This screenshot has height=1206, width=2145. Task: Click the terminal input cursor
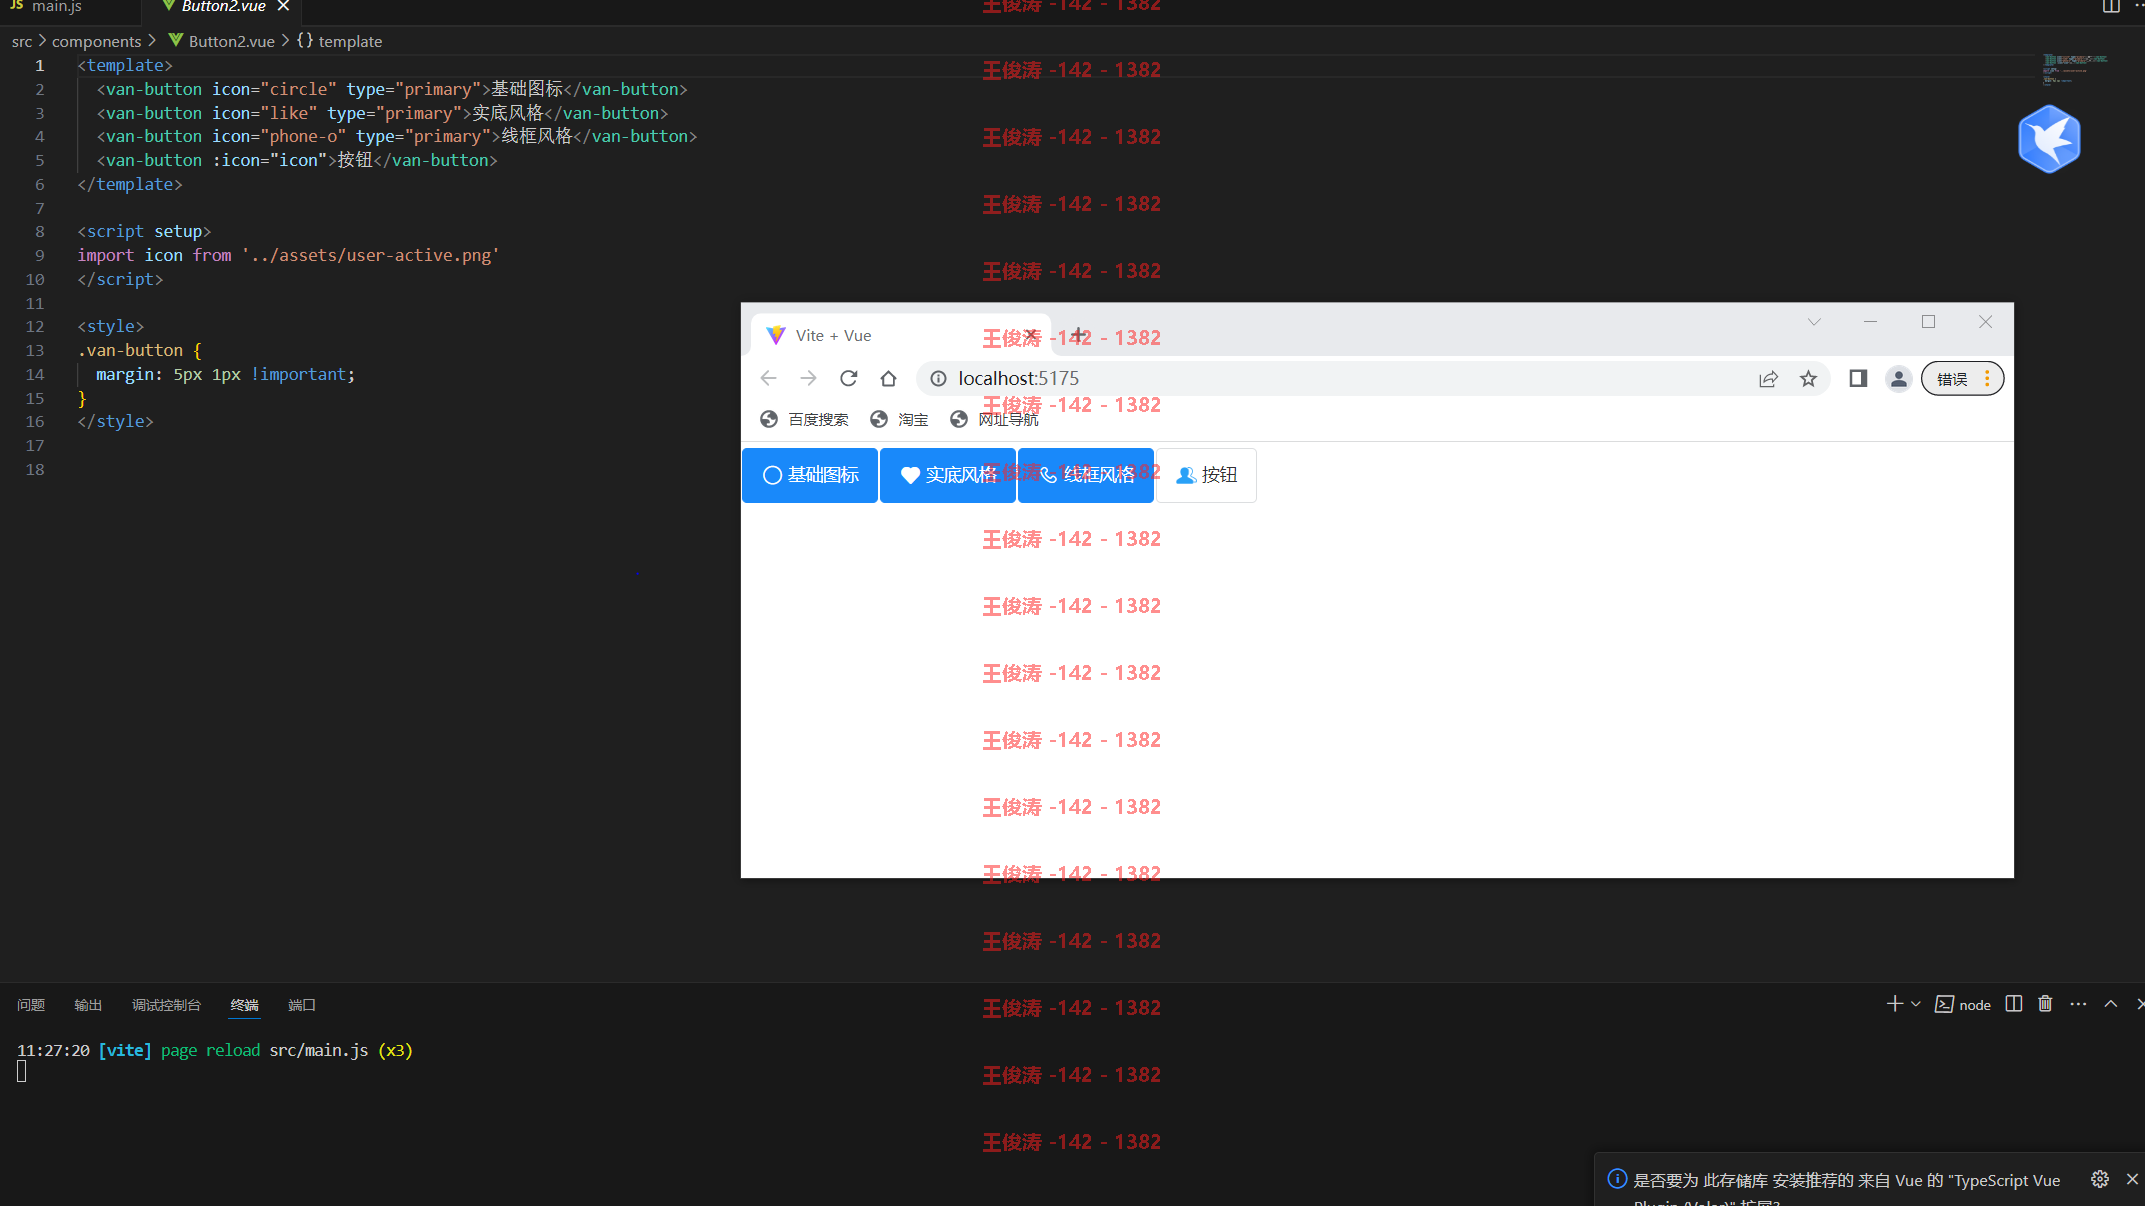22,1072
